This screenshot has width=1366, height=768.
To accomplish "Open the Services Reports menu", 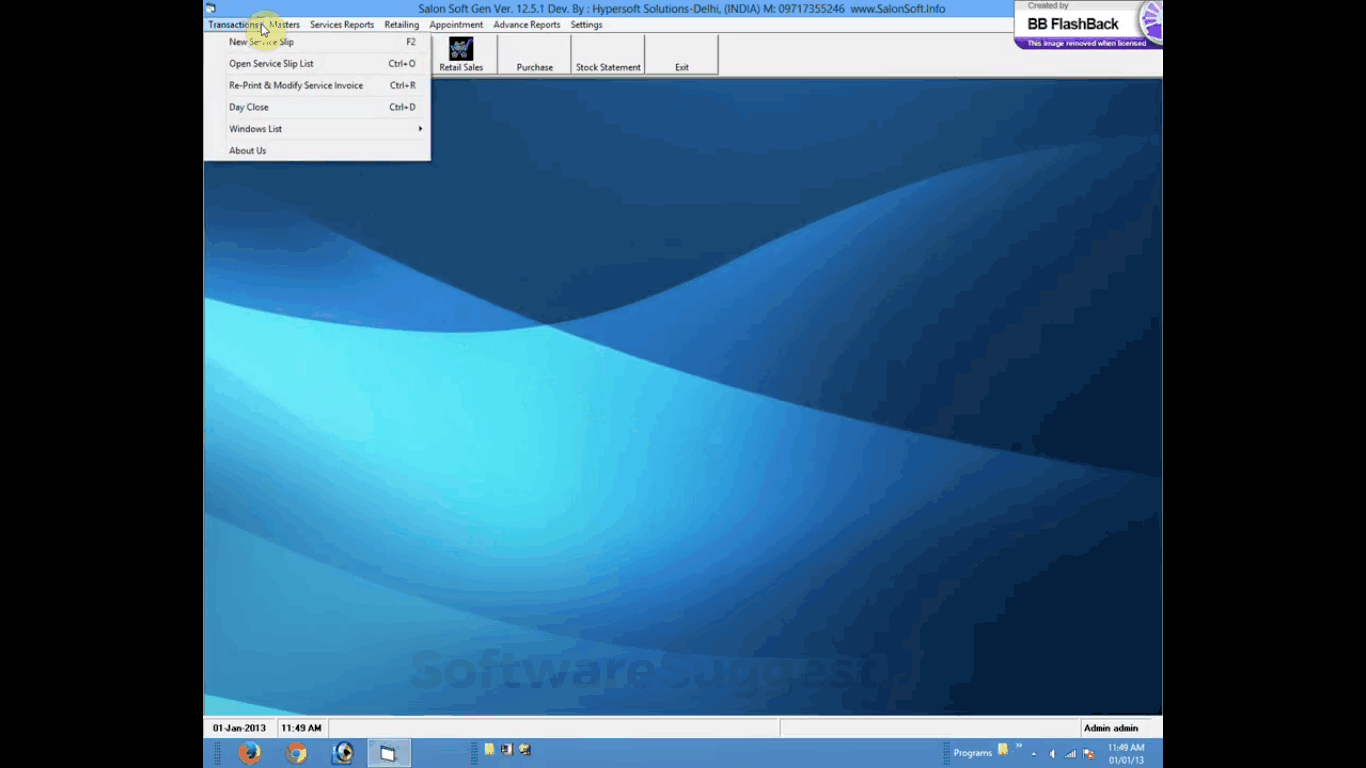I will point(342,25).
